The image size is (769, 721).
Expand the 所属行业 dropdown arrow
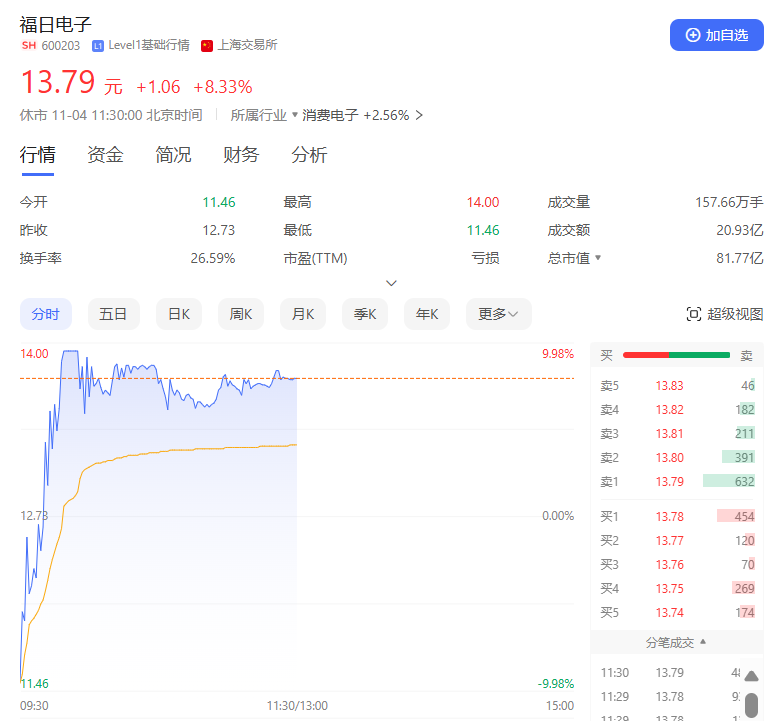coord(295,116)
